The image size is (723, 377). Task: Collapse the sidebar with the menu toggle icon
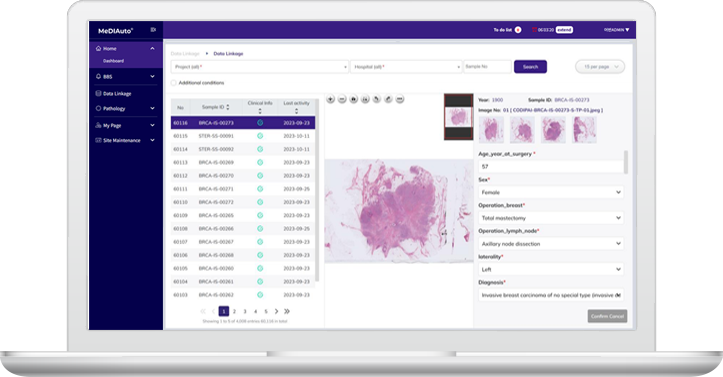(153, 30)
